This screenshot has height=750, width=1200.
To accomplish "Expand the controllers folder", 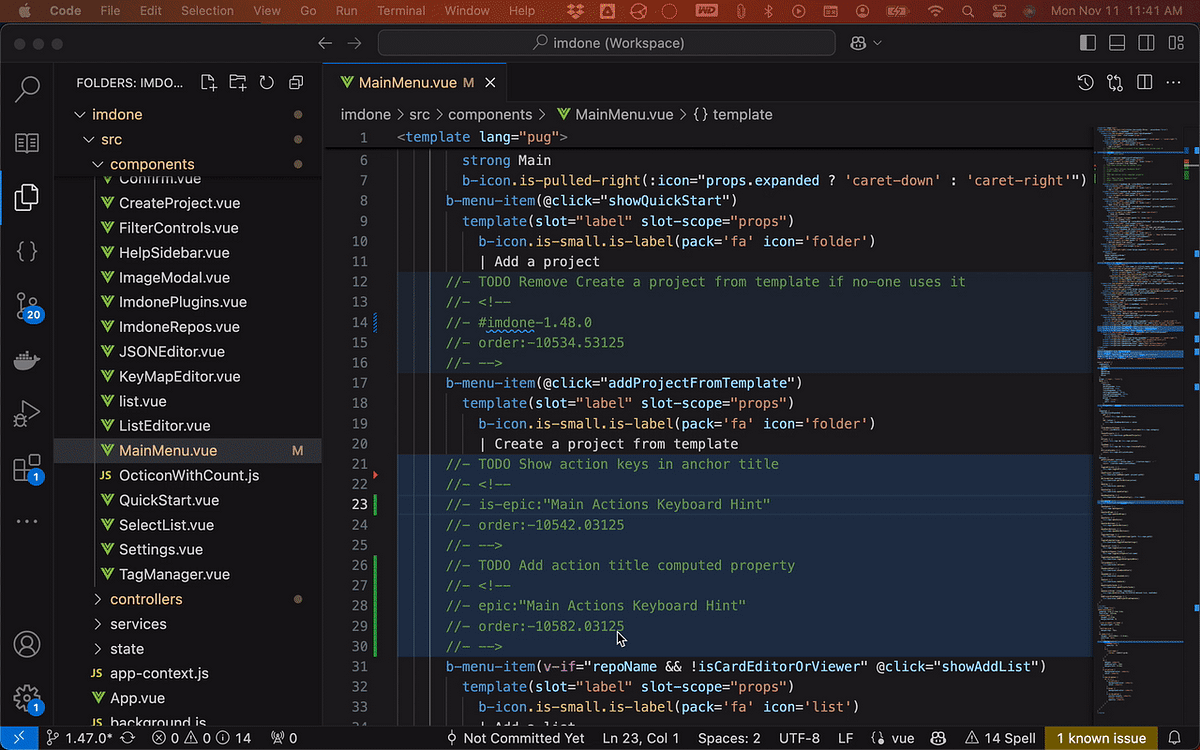I will (x=98, y=599).
